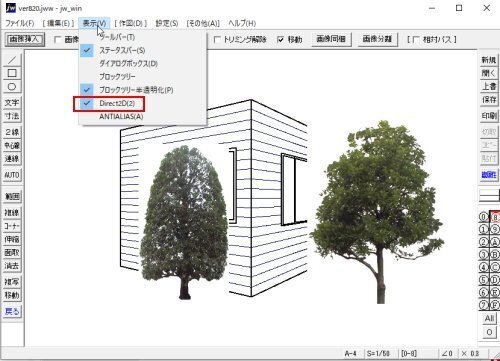Viewport: 500px width, 361px height.
Task: Click the S=1/50 scale indicator
Action: pyautogui.click(x=378, y=353)
